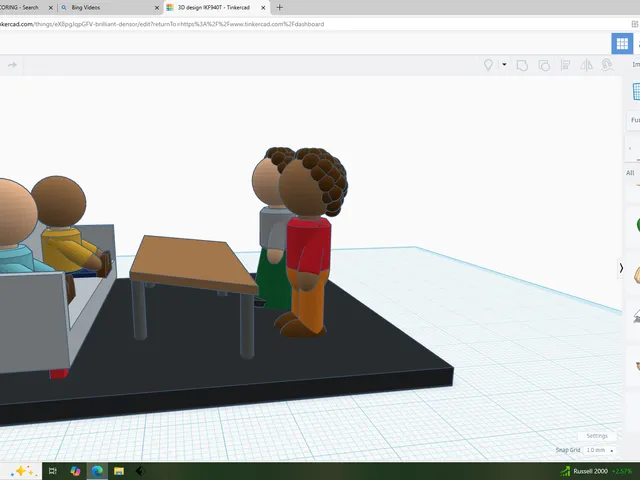
Task: Click the Cruise tool icon
Action: (607, 65)
